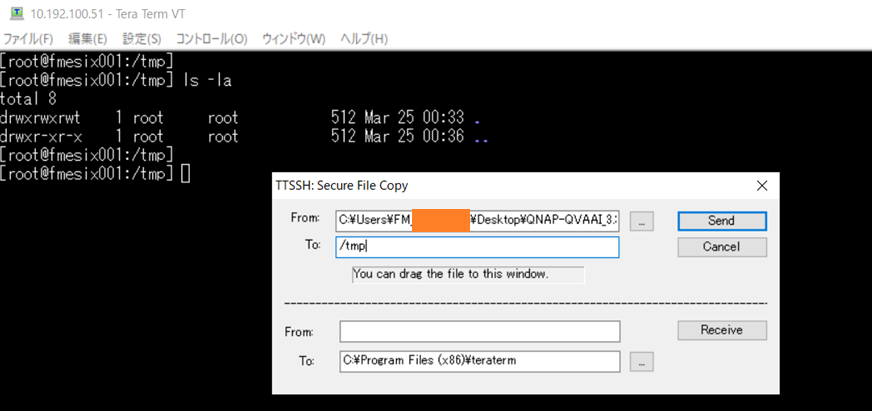Open the ウィンドウ(W) menu
The image size is (872, 412).
click(x=293, y=39)
